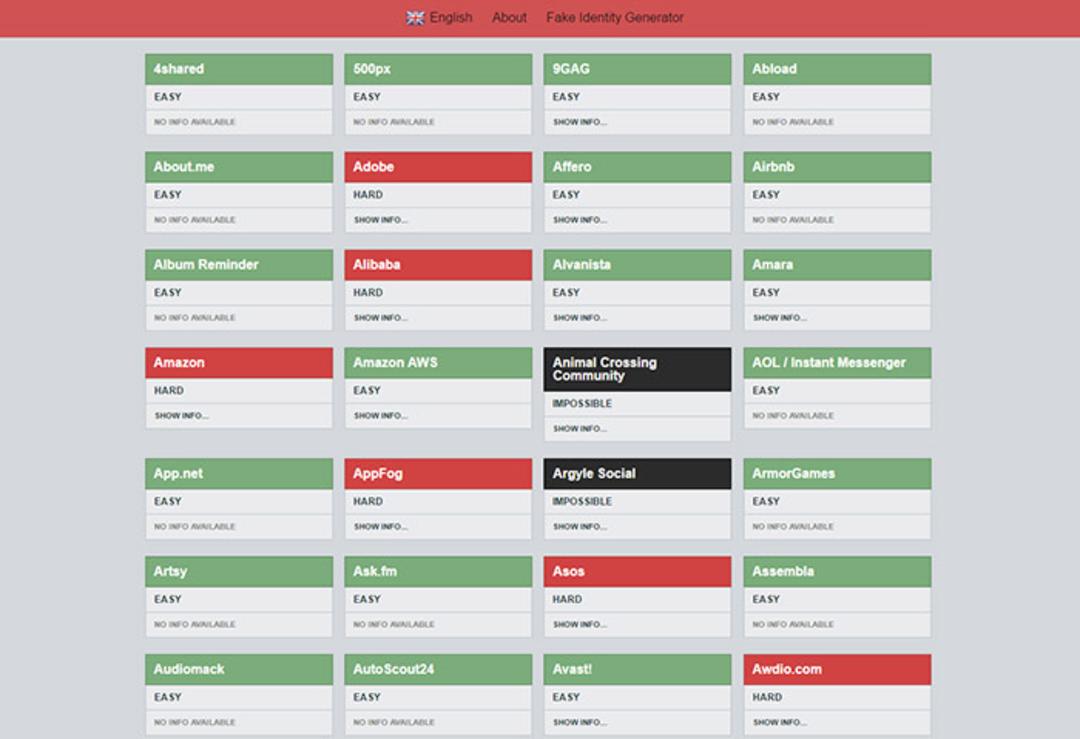The image size is (1080, 739).
Task: Click EASY difficulty label under 4shared
Action: pos(167,97)
